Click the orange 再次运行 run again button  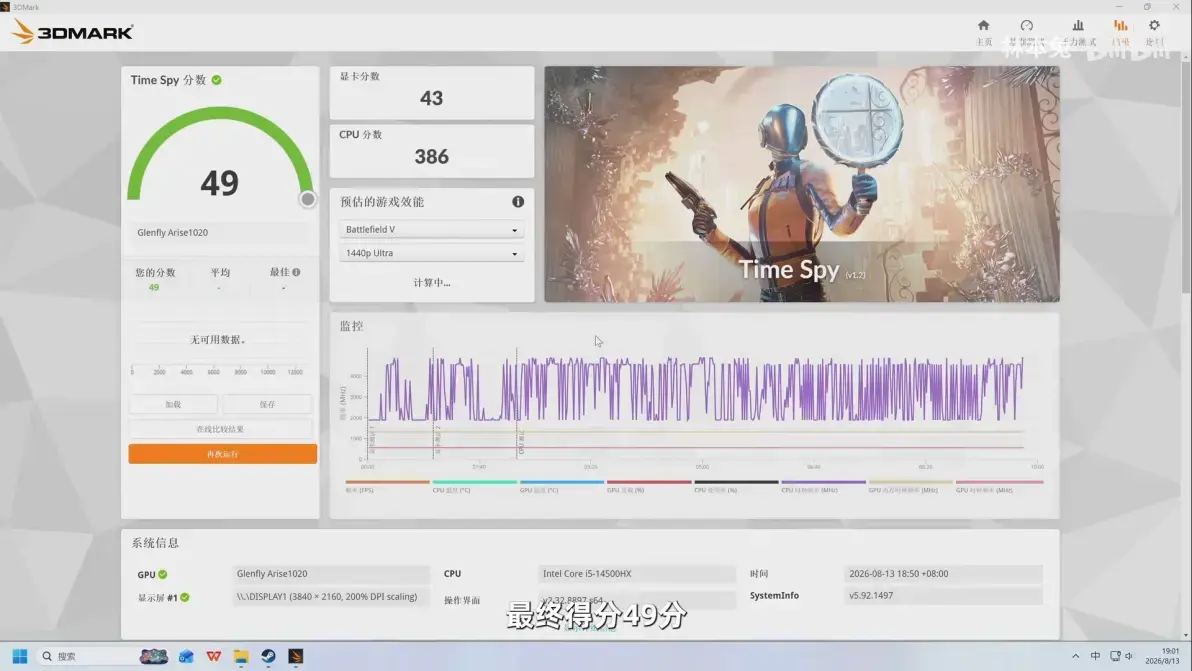pos(223,454)
